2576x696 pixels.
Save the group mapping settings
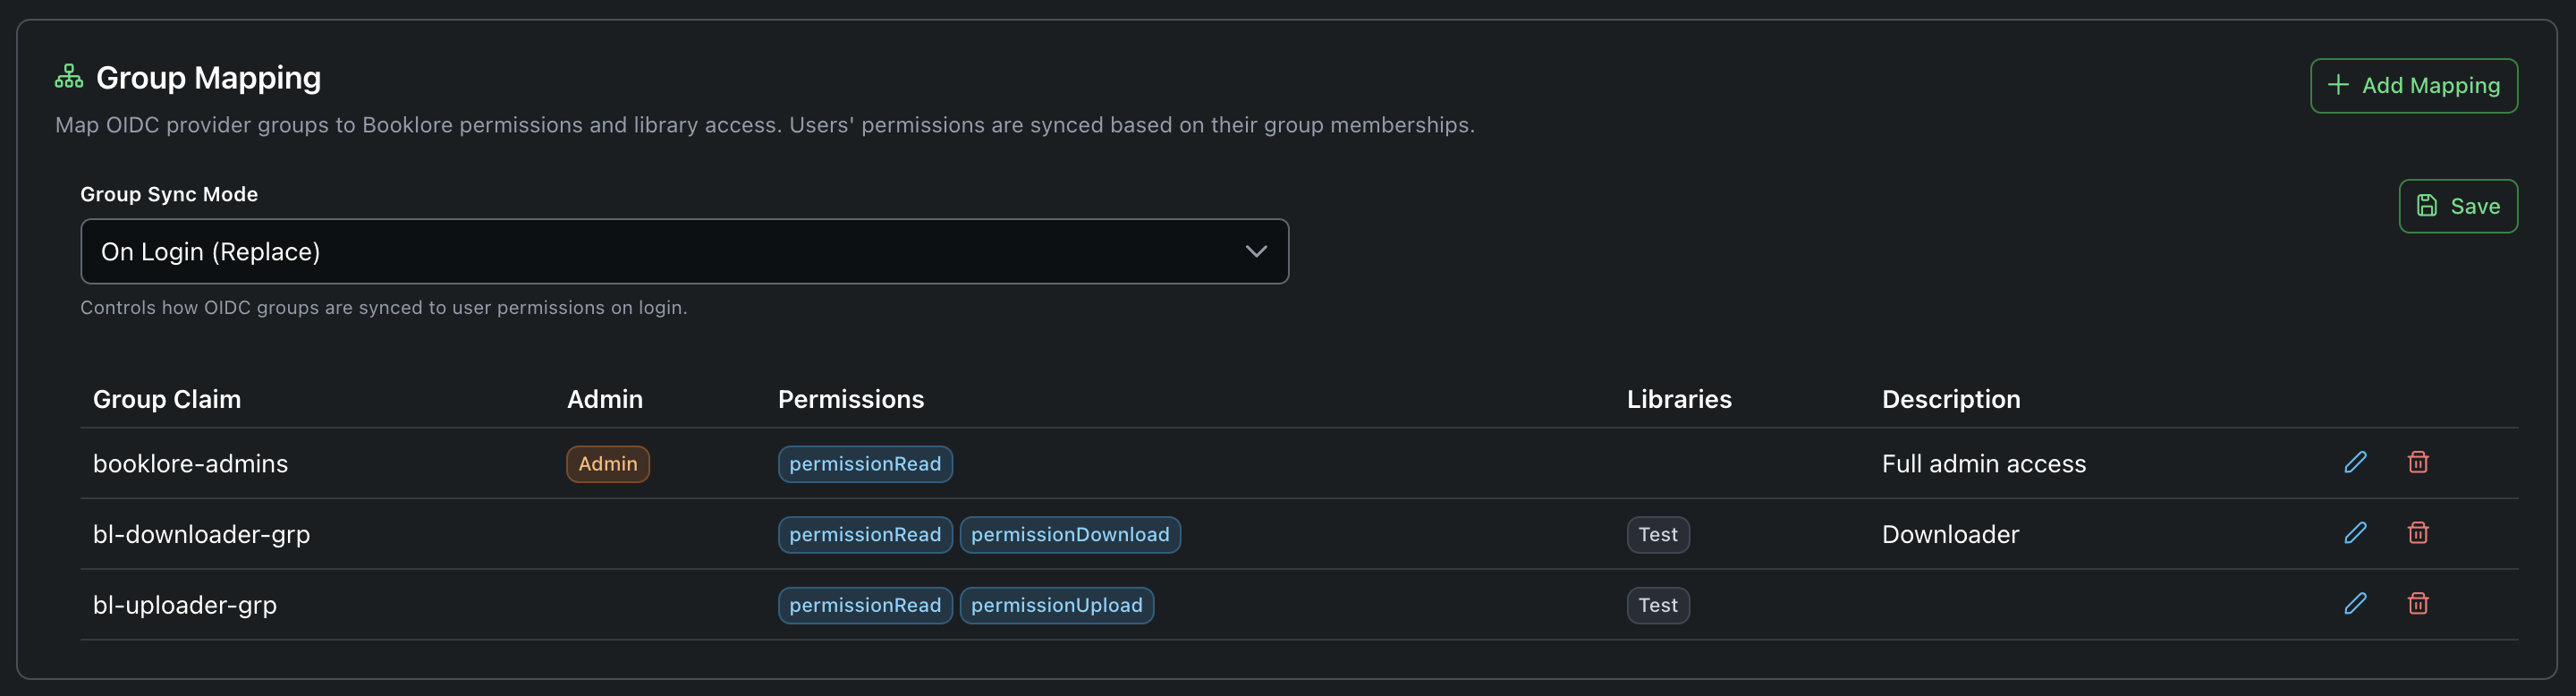(x=2458, y=206)
